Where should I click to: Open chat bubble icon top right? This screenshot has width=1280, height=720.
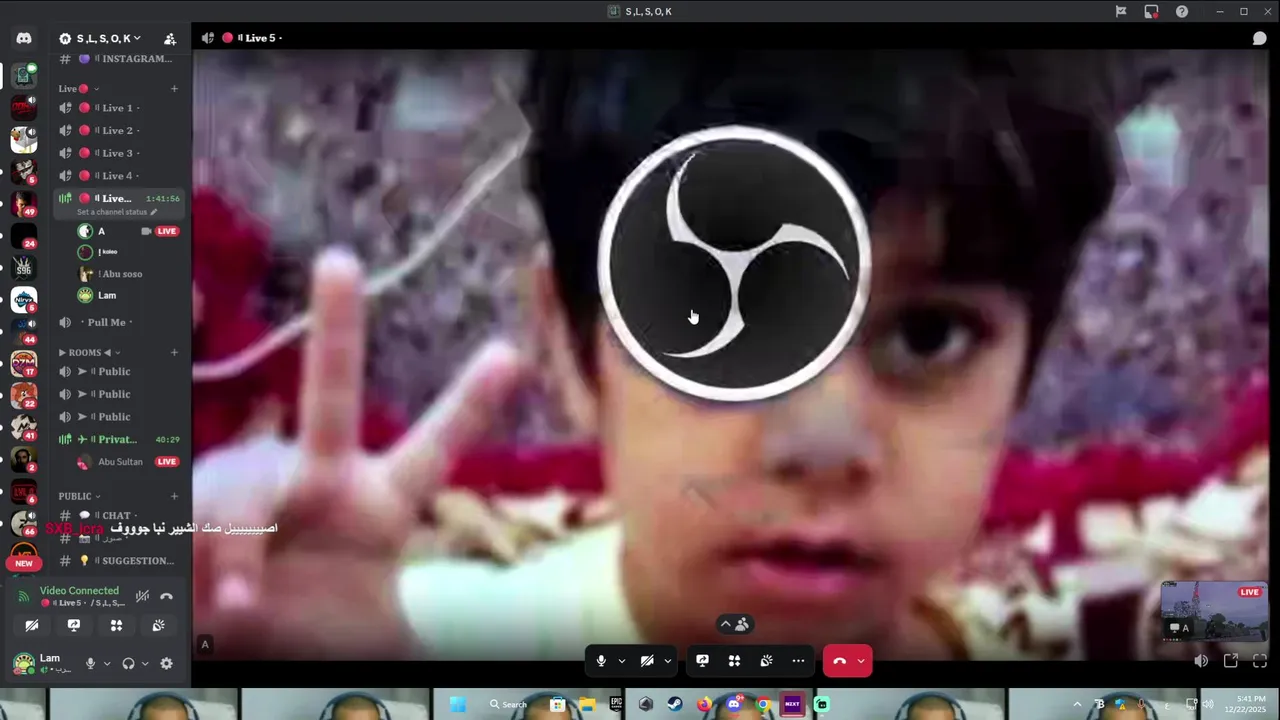(x=1260, y=38)
